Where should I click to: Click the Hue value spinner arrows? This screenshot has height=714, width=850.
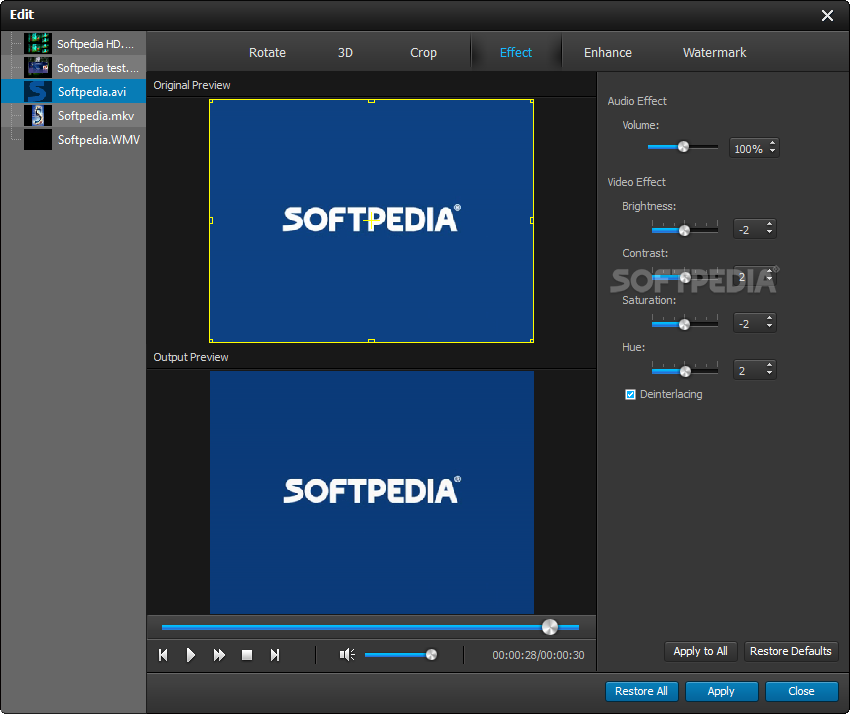pyautogui.click(x=769, y=371)
